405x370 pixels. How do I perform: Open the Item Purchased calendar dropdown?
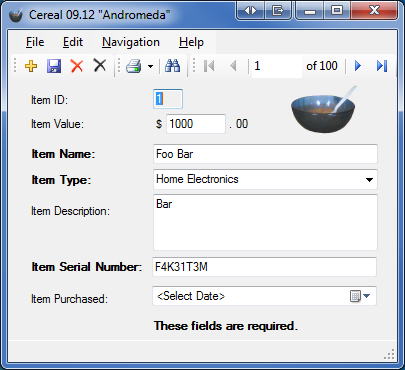360,296
